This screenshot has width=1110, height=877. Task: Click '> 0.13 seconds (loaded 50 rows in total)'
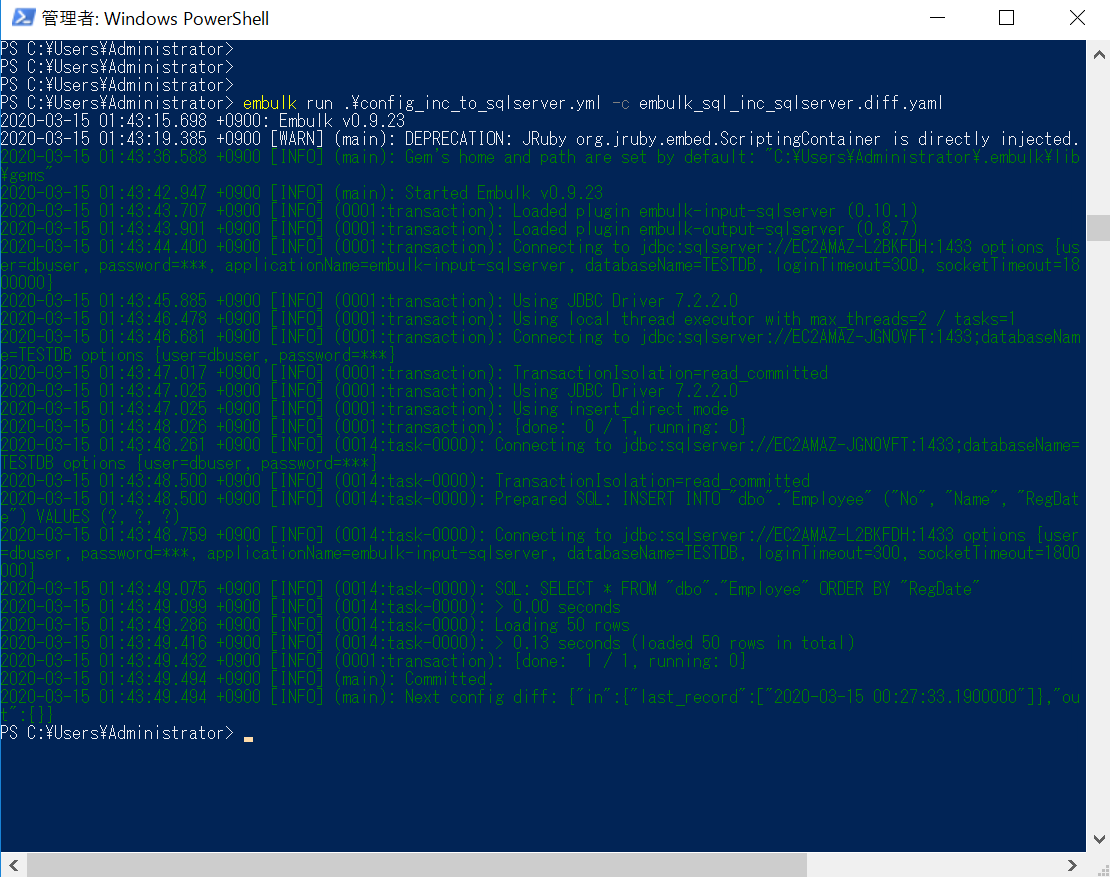pyautogui.click(x=675, y=643)
